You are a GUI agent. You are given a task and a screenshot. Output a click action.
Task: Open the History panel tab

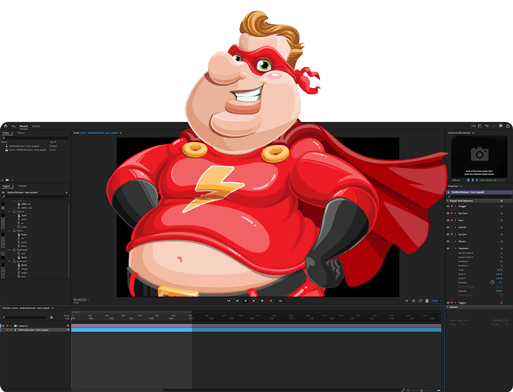pyautogui.click(x=21, y=133)
